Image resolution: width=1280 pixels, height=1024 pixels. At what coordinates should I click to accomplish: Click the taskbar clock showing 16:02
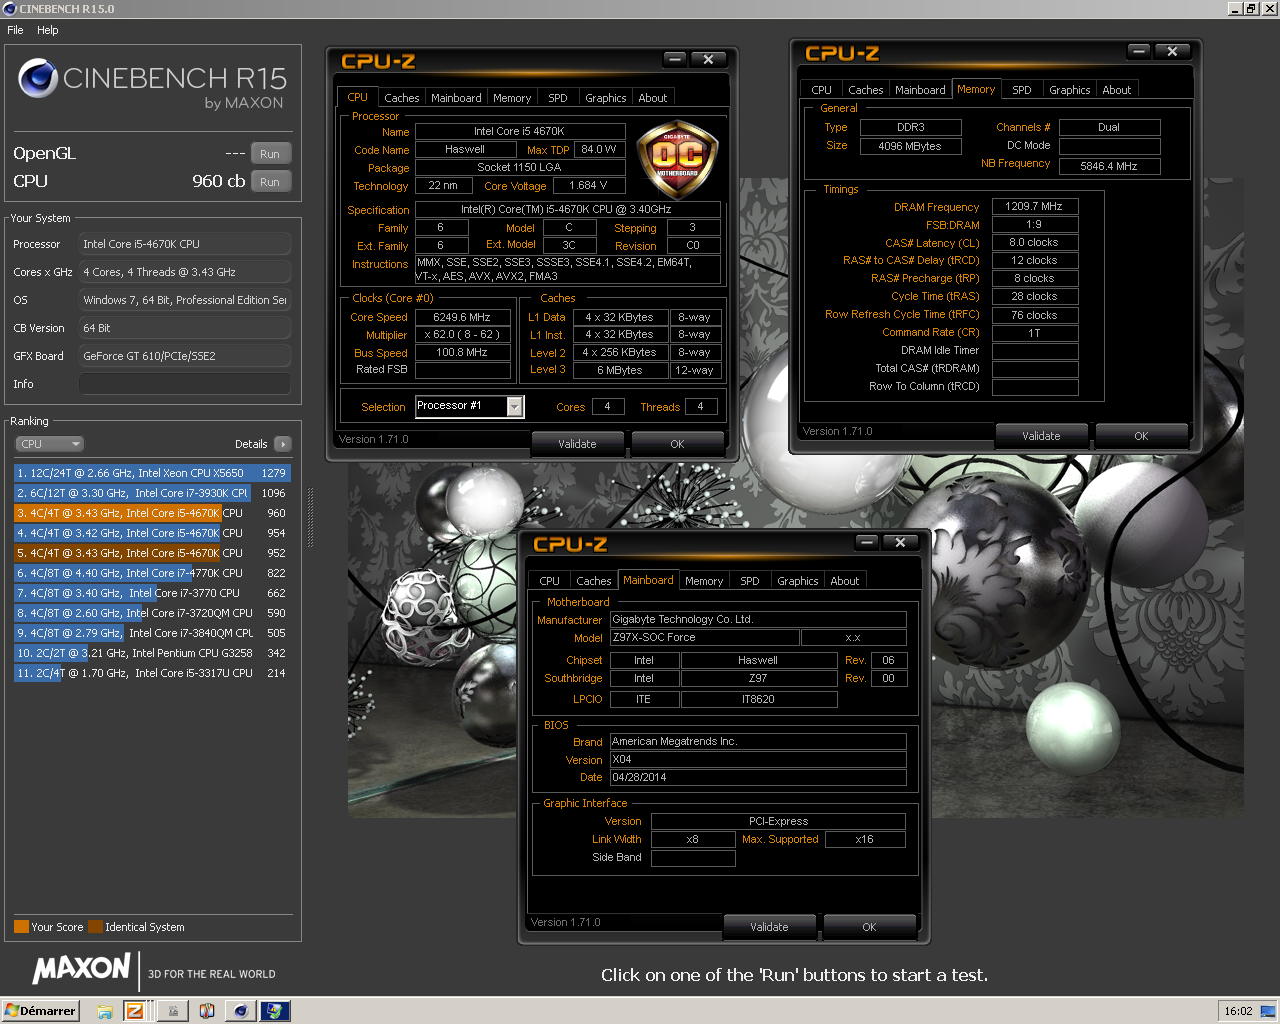(x=1239, y=1011)
